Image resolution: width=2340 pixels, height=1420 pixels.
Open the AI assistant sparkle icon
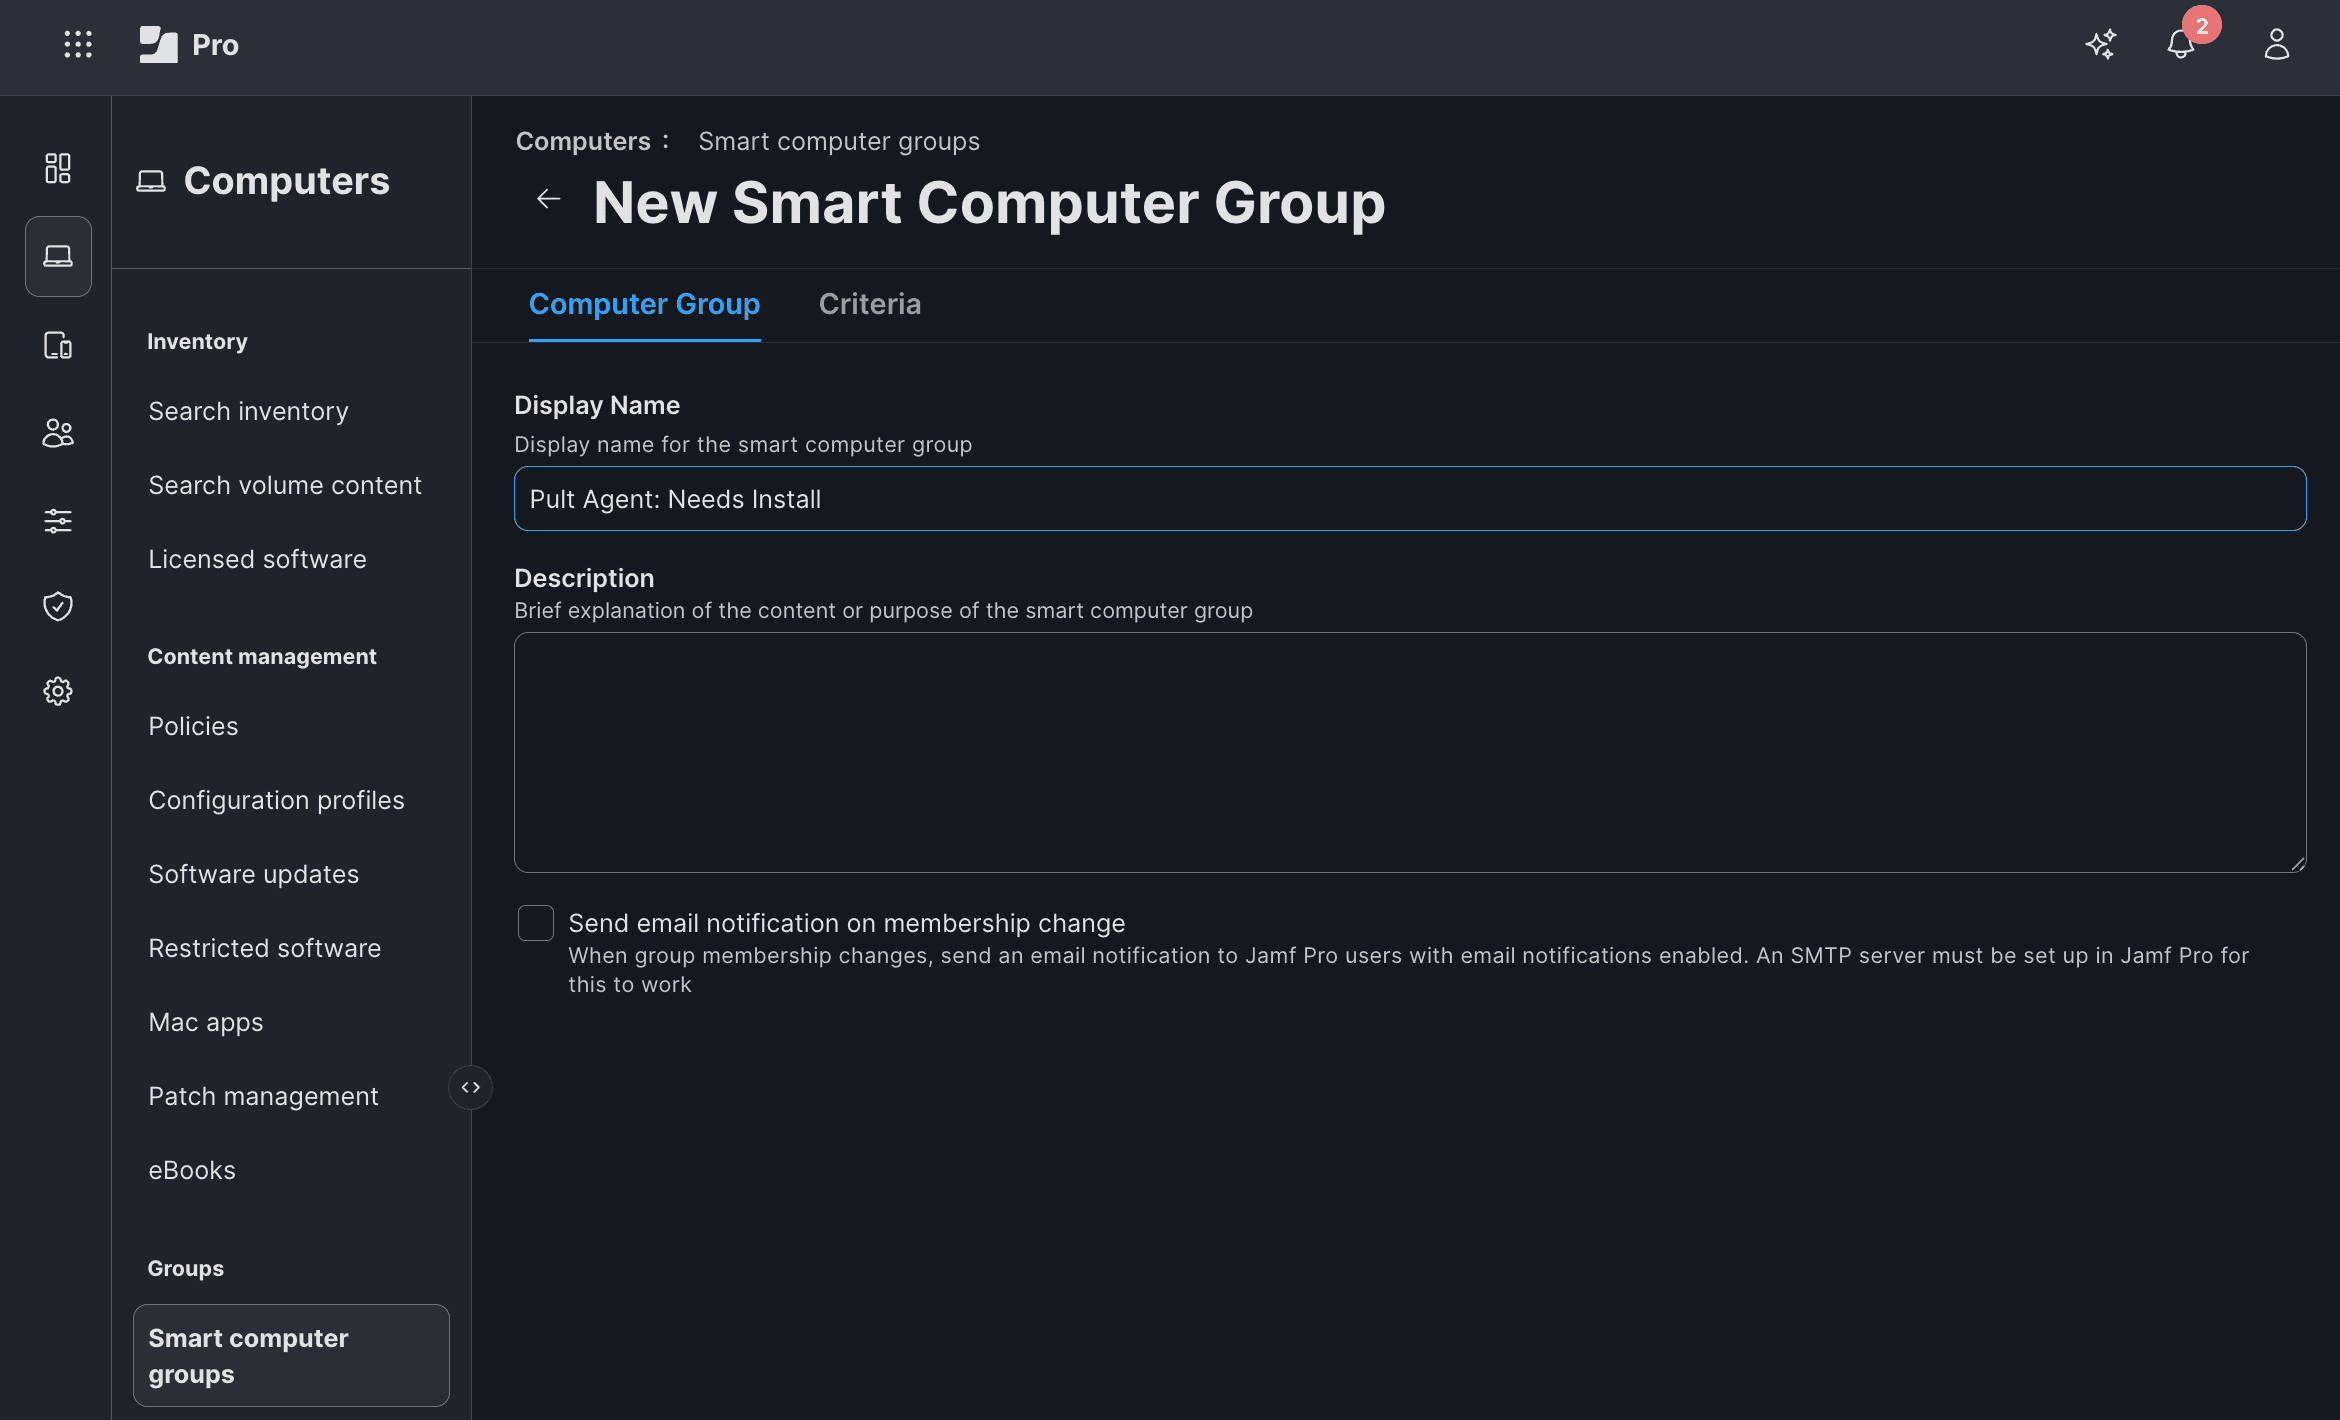[x=2101, y=44]
